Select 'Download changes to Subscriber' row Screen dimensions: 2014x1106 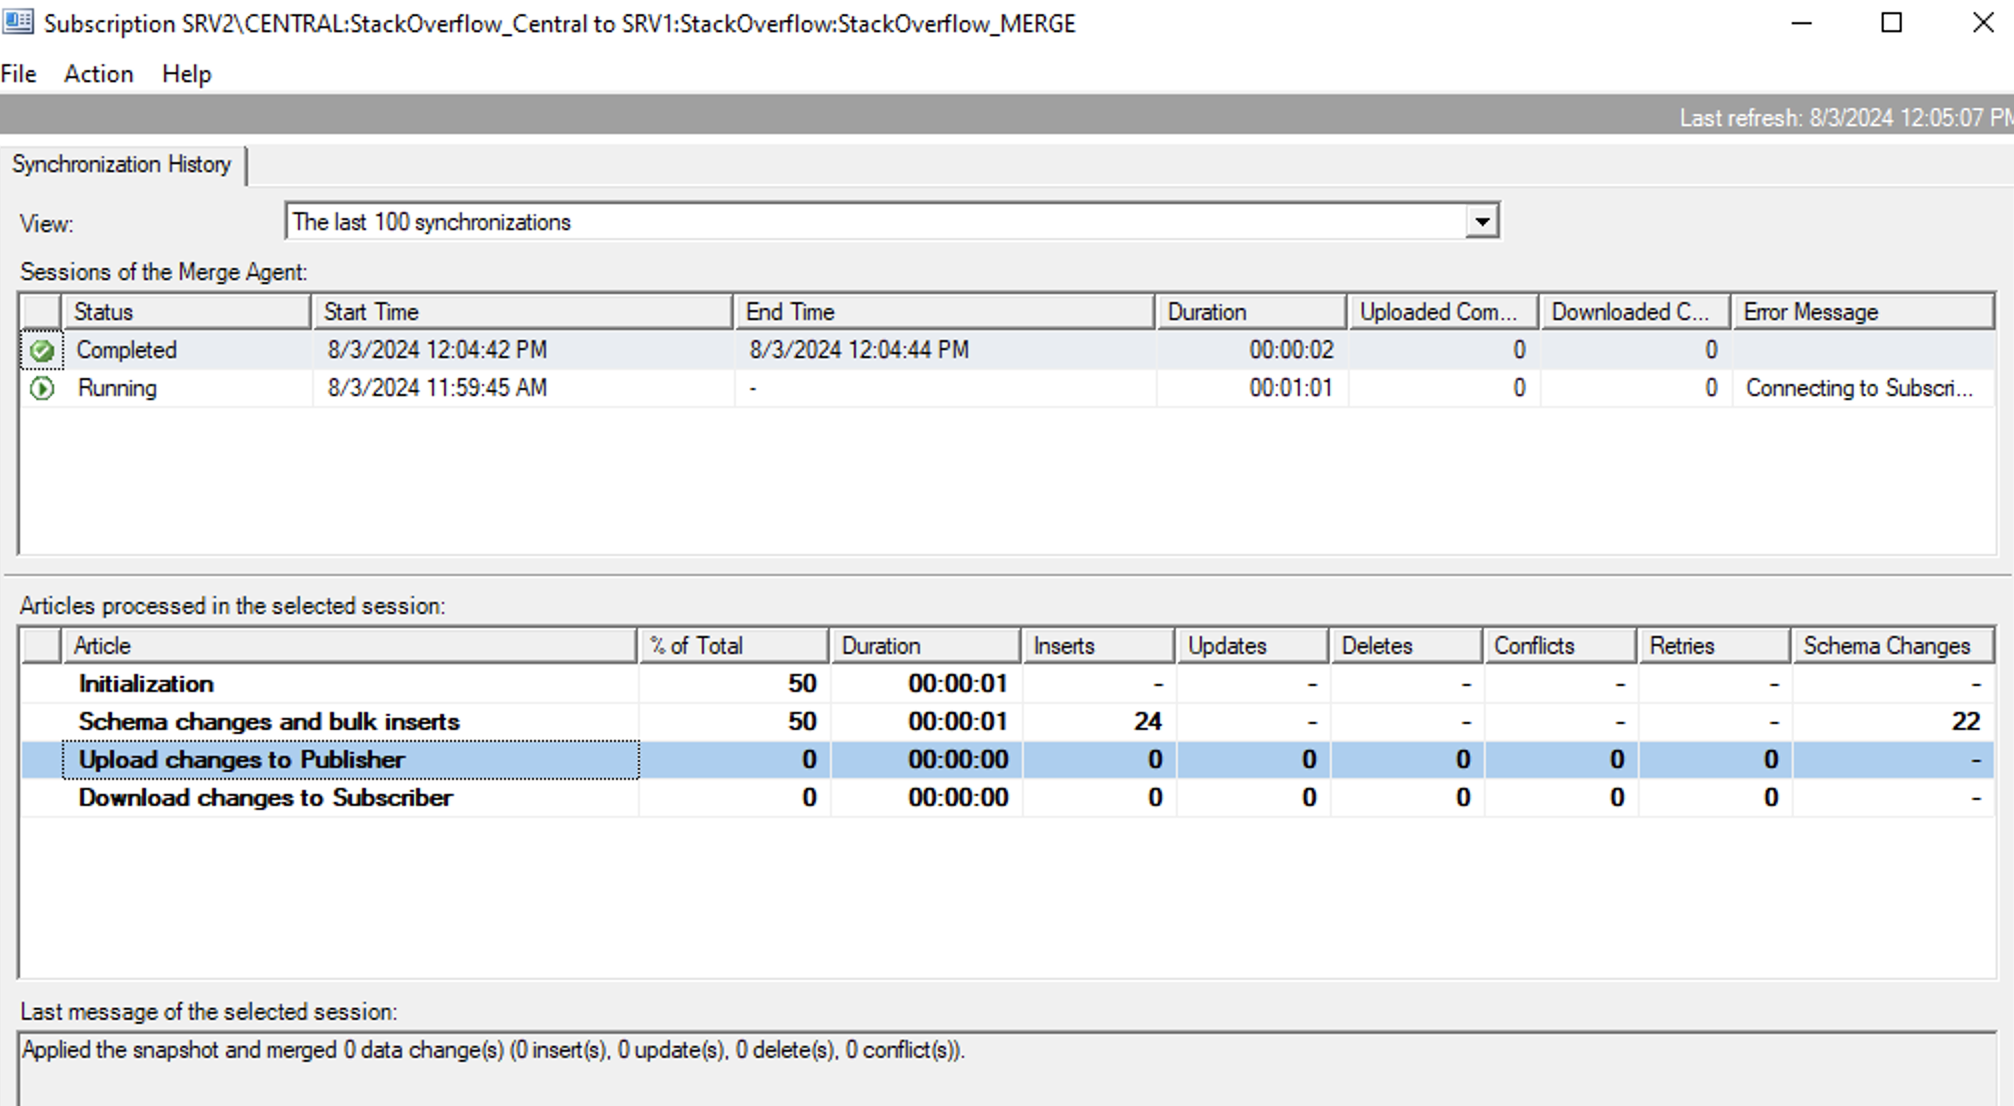1008,798
